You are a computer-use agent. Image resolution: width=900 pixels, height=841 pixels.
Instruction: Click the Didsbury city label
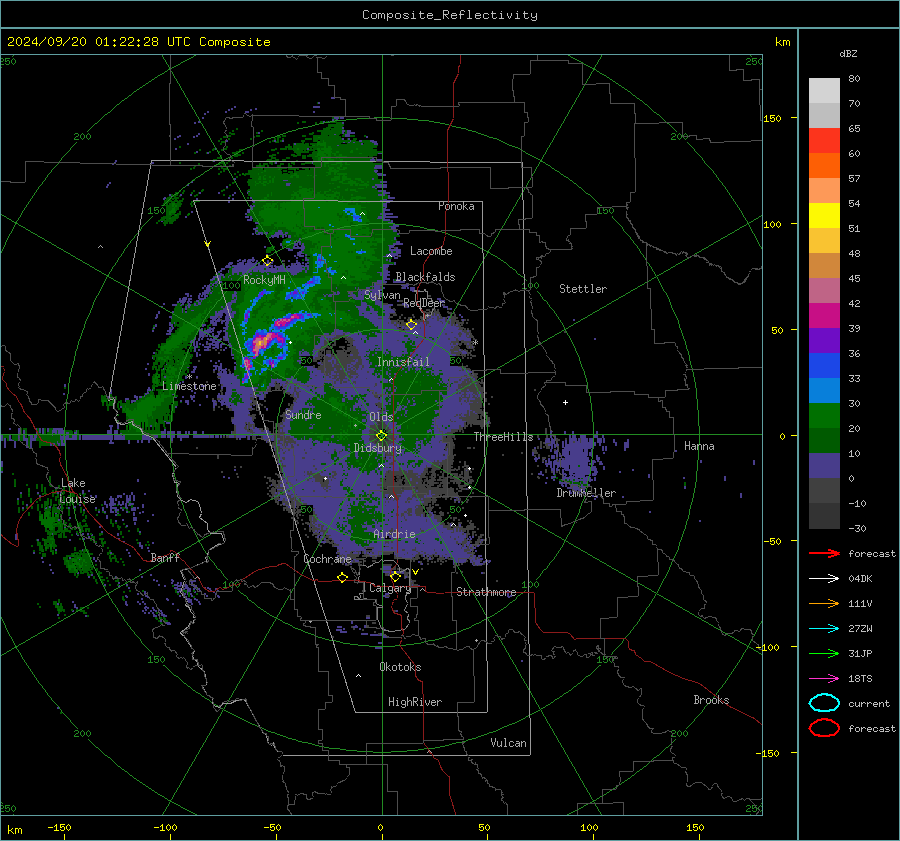click(378, 448)
